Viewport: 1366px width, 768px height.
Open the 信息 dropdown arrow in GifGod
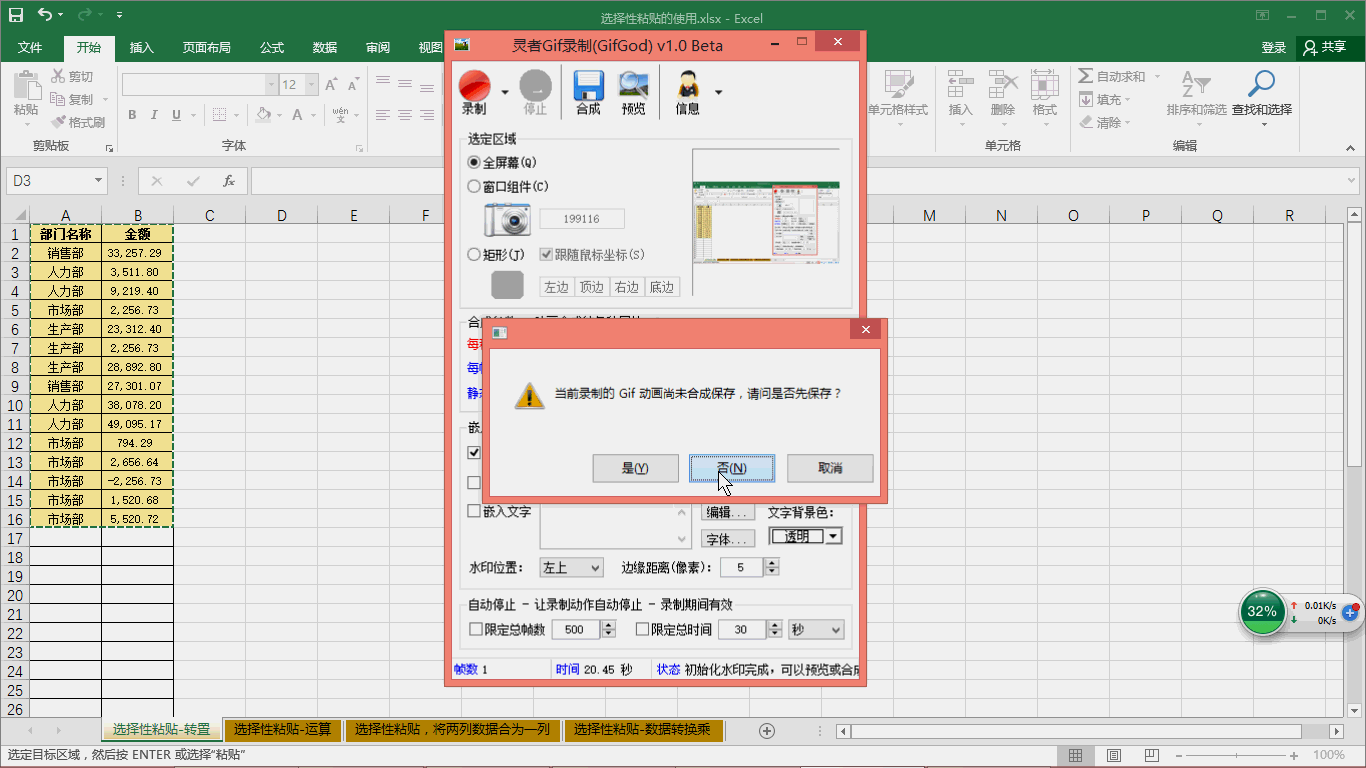coord(718,92)
